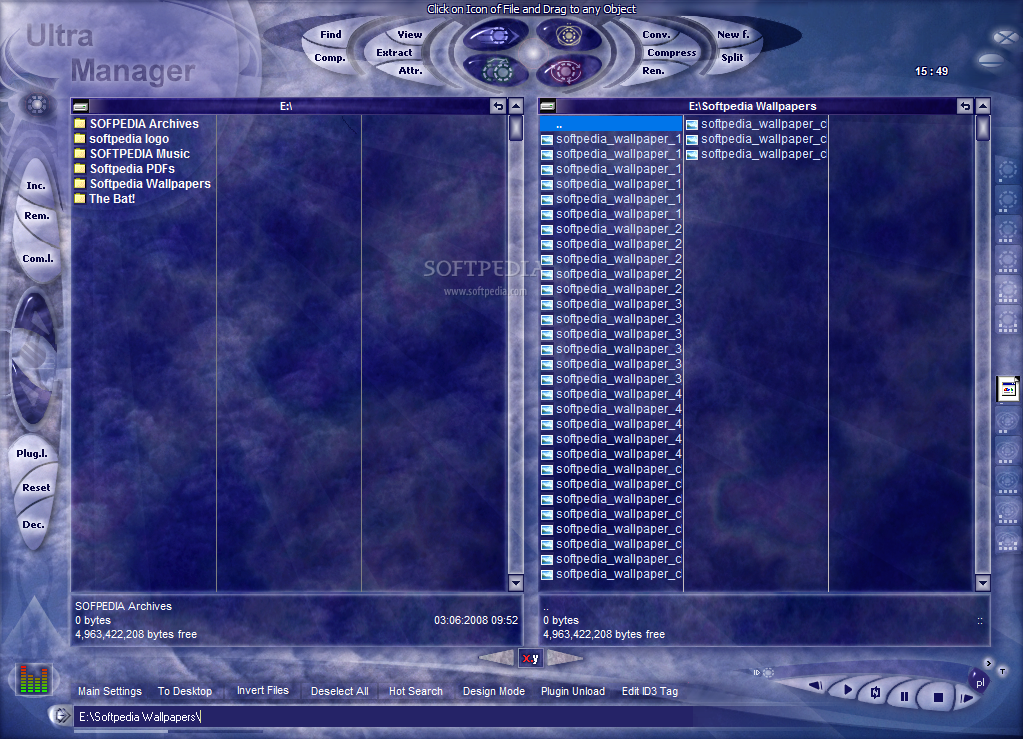Screen dimensions: 1023x739
Task: Open the equalizer bars icon
Action: tap(33, 678)
